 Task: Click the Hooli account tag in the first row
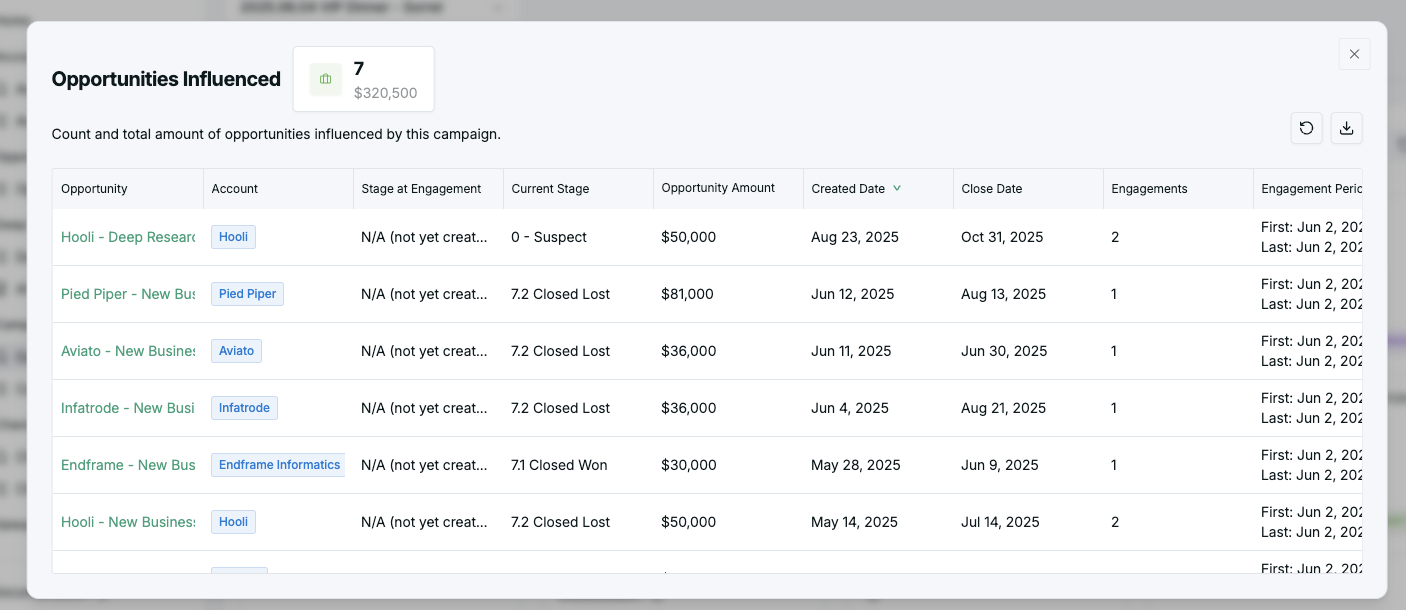click(233, 237)
